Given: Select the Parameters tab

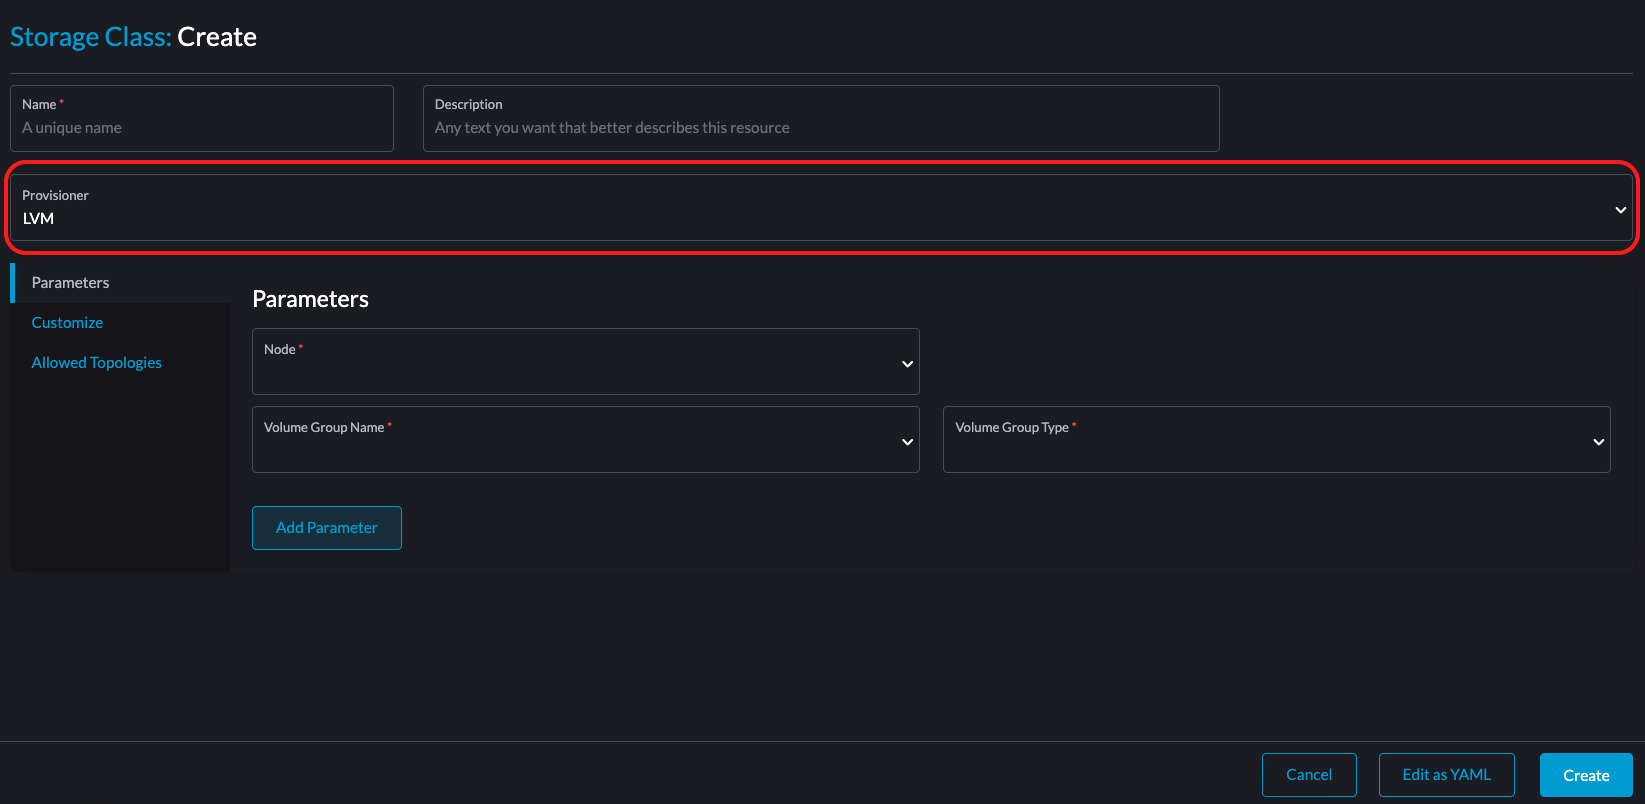Looking at the screenshot, I should [70, 282].
